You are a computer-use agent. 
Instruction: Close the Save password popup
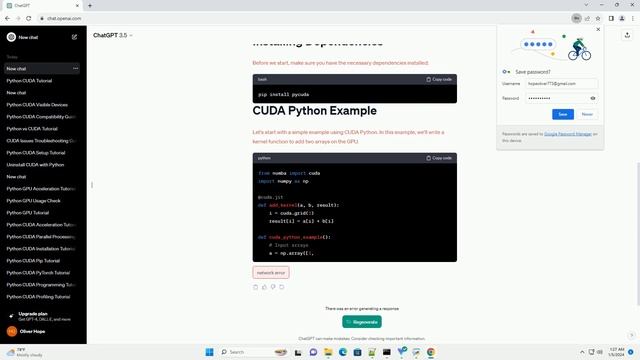pyautogui.click(x=598, y=29)
